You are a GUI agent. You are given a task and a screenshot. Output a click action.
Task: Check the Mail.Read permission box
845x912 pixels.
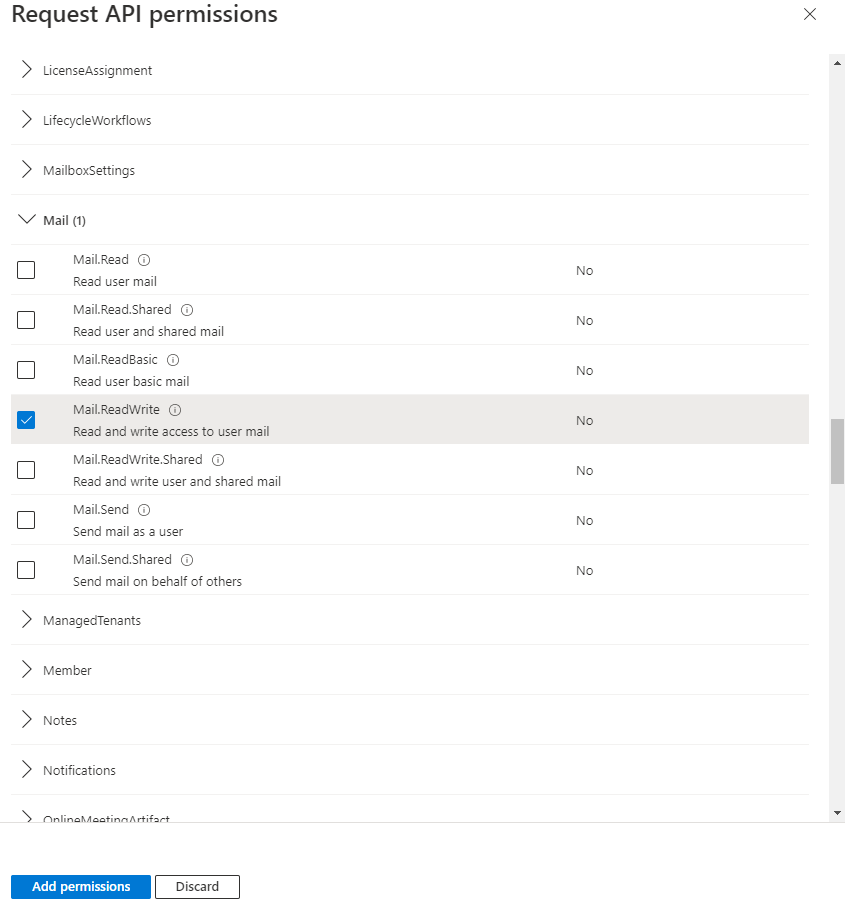click(26, 270)
